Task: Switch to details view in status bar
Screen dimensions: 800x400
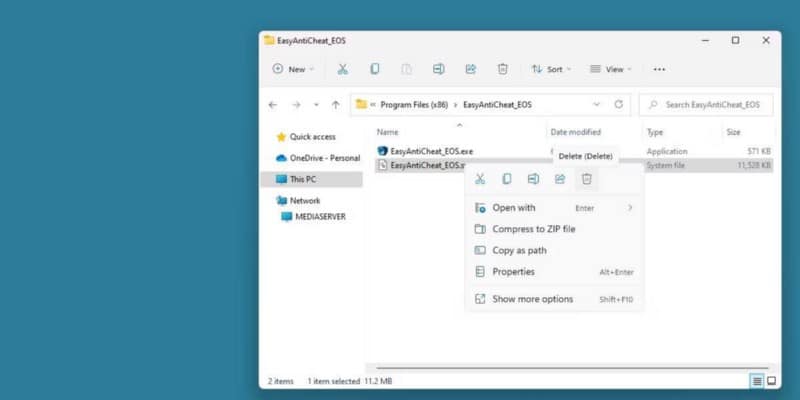Action: [x=757, y=381]
